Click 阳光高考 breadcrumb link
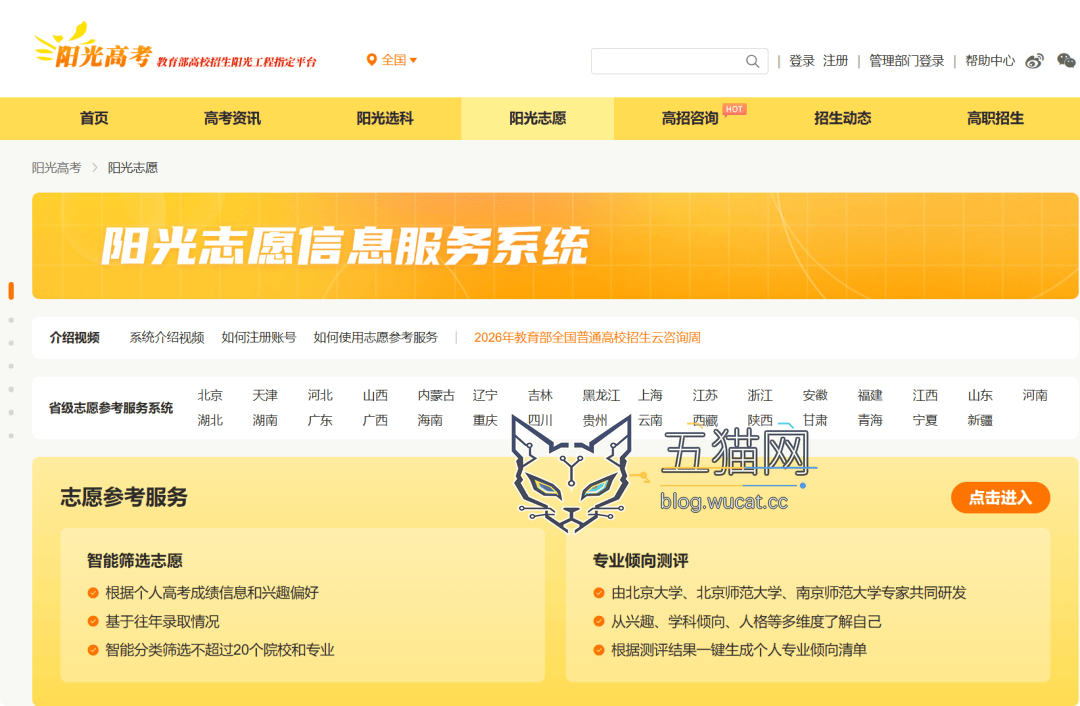Viewport: 1080px width, 706px height. point(56,168)
